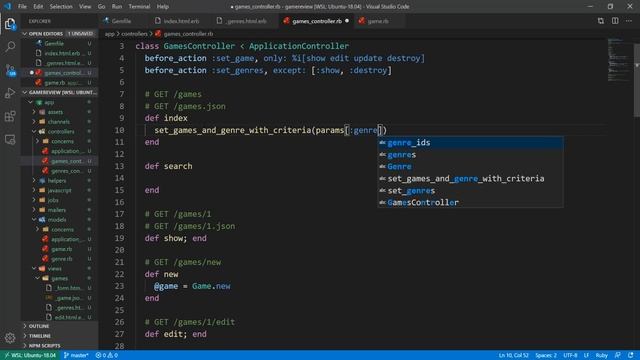Open the Terminal menu
Viewport: 640px width, 360px height.
[139, 7]
